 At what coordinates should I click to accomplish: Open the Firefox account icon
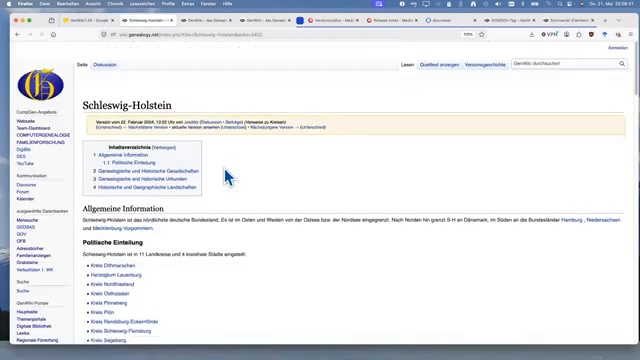tap(567, 35)
